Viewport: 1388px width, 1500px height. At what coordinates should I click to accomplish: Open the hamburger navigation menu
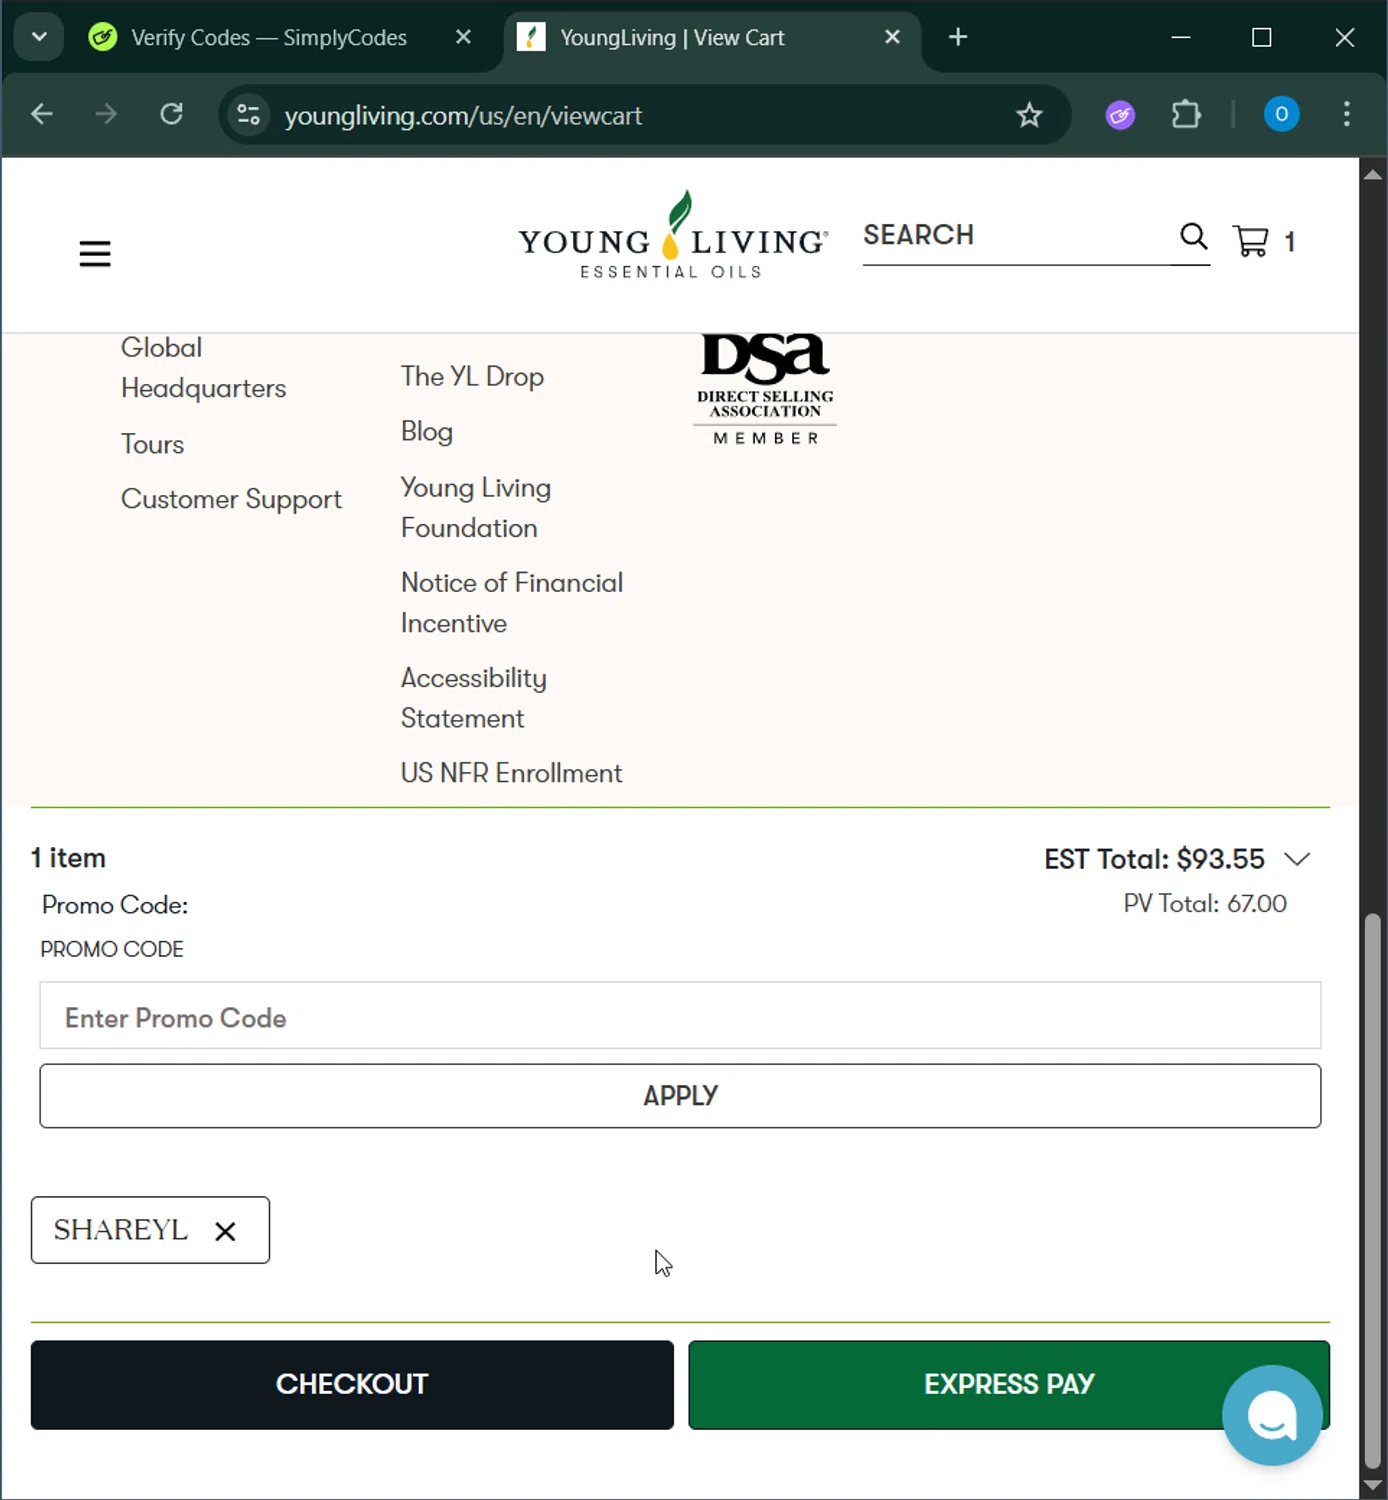click(95, 254)
